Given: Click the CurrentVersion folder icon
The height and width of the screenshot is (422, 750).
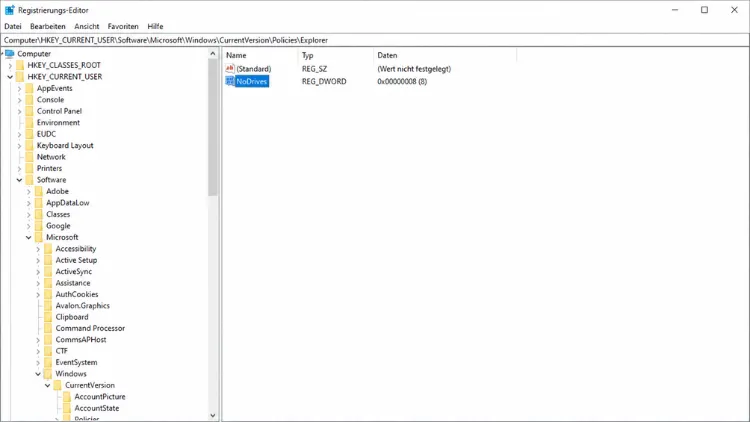Looking at the screenshot, I should (x=57, y=385).
